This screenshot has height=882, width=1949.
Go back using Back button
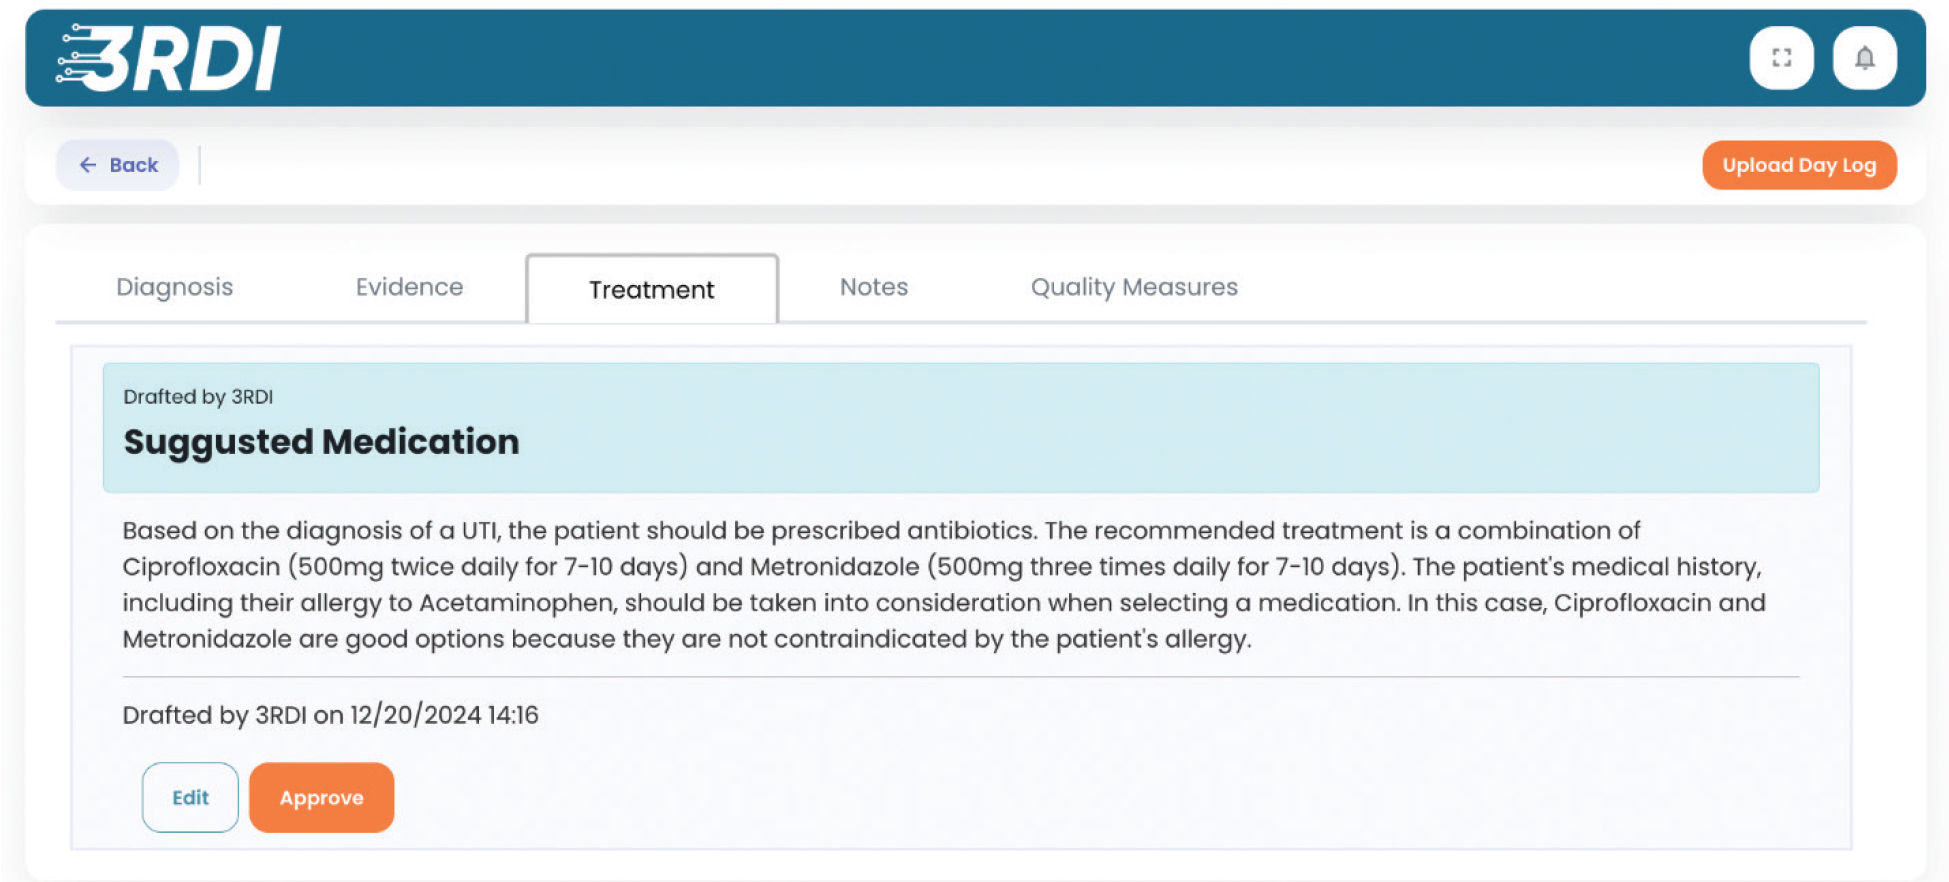(x=118, y=165)
